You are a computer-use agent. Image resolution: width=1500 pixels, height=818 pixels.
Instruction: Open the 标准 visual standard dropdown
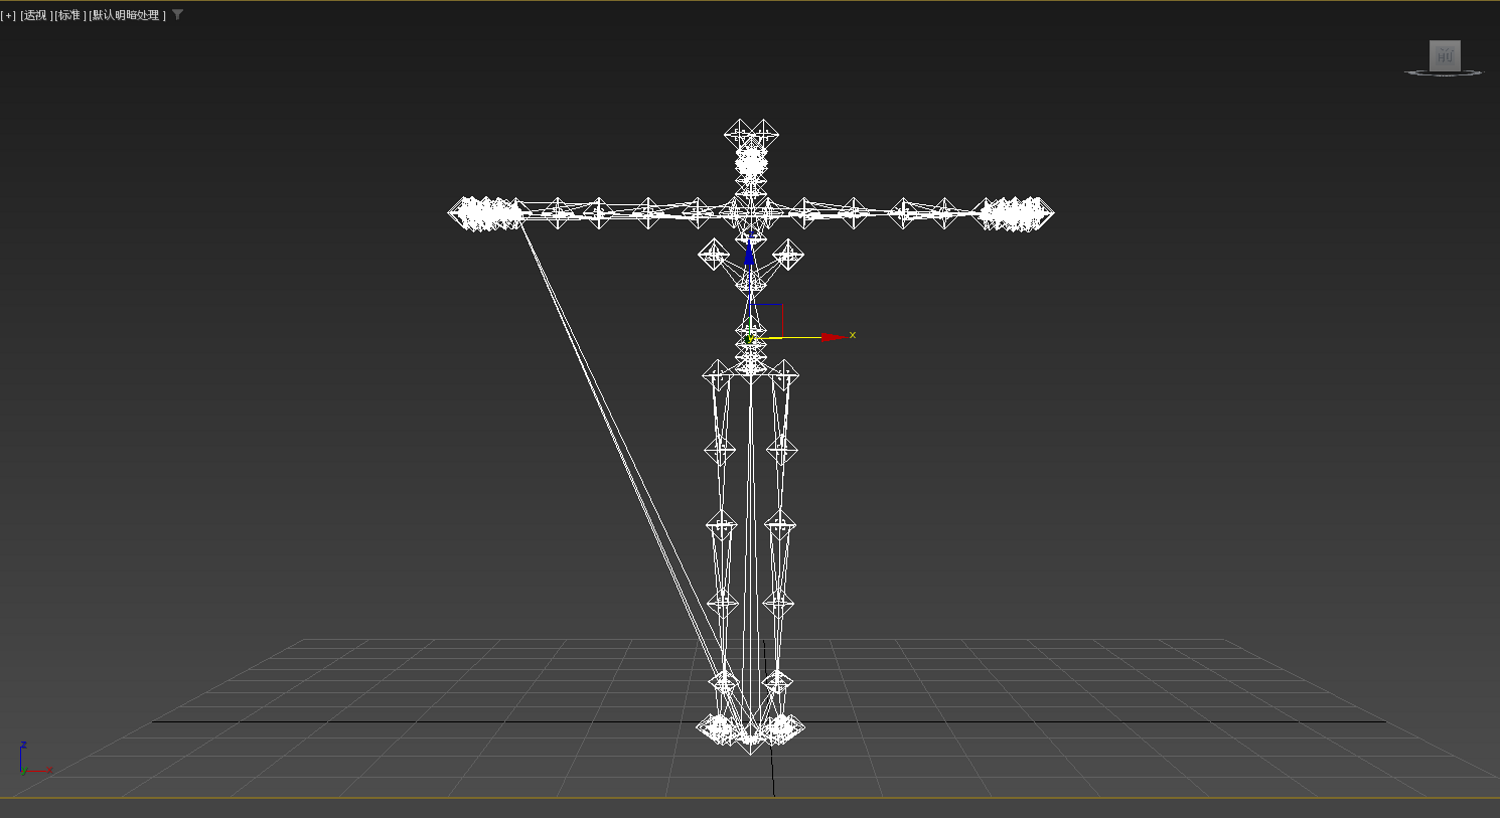point(70,15)
